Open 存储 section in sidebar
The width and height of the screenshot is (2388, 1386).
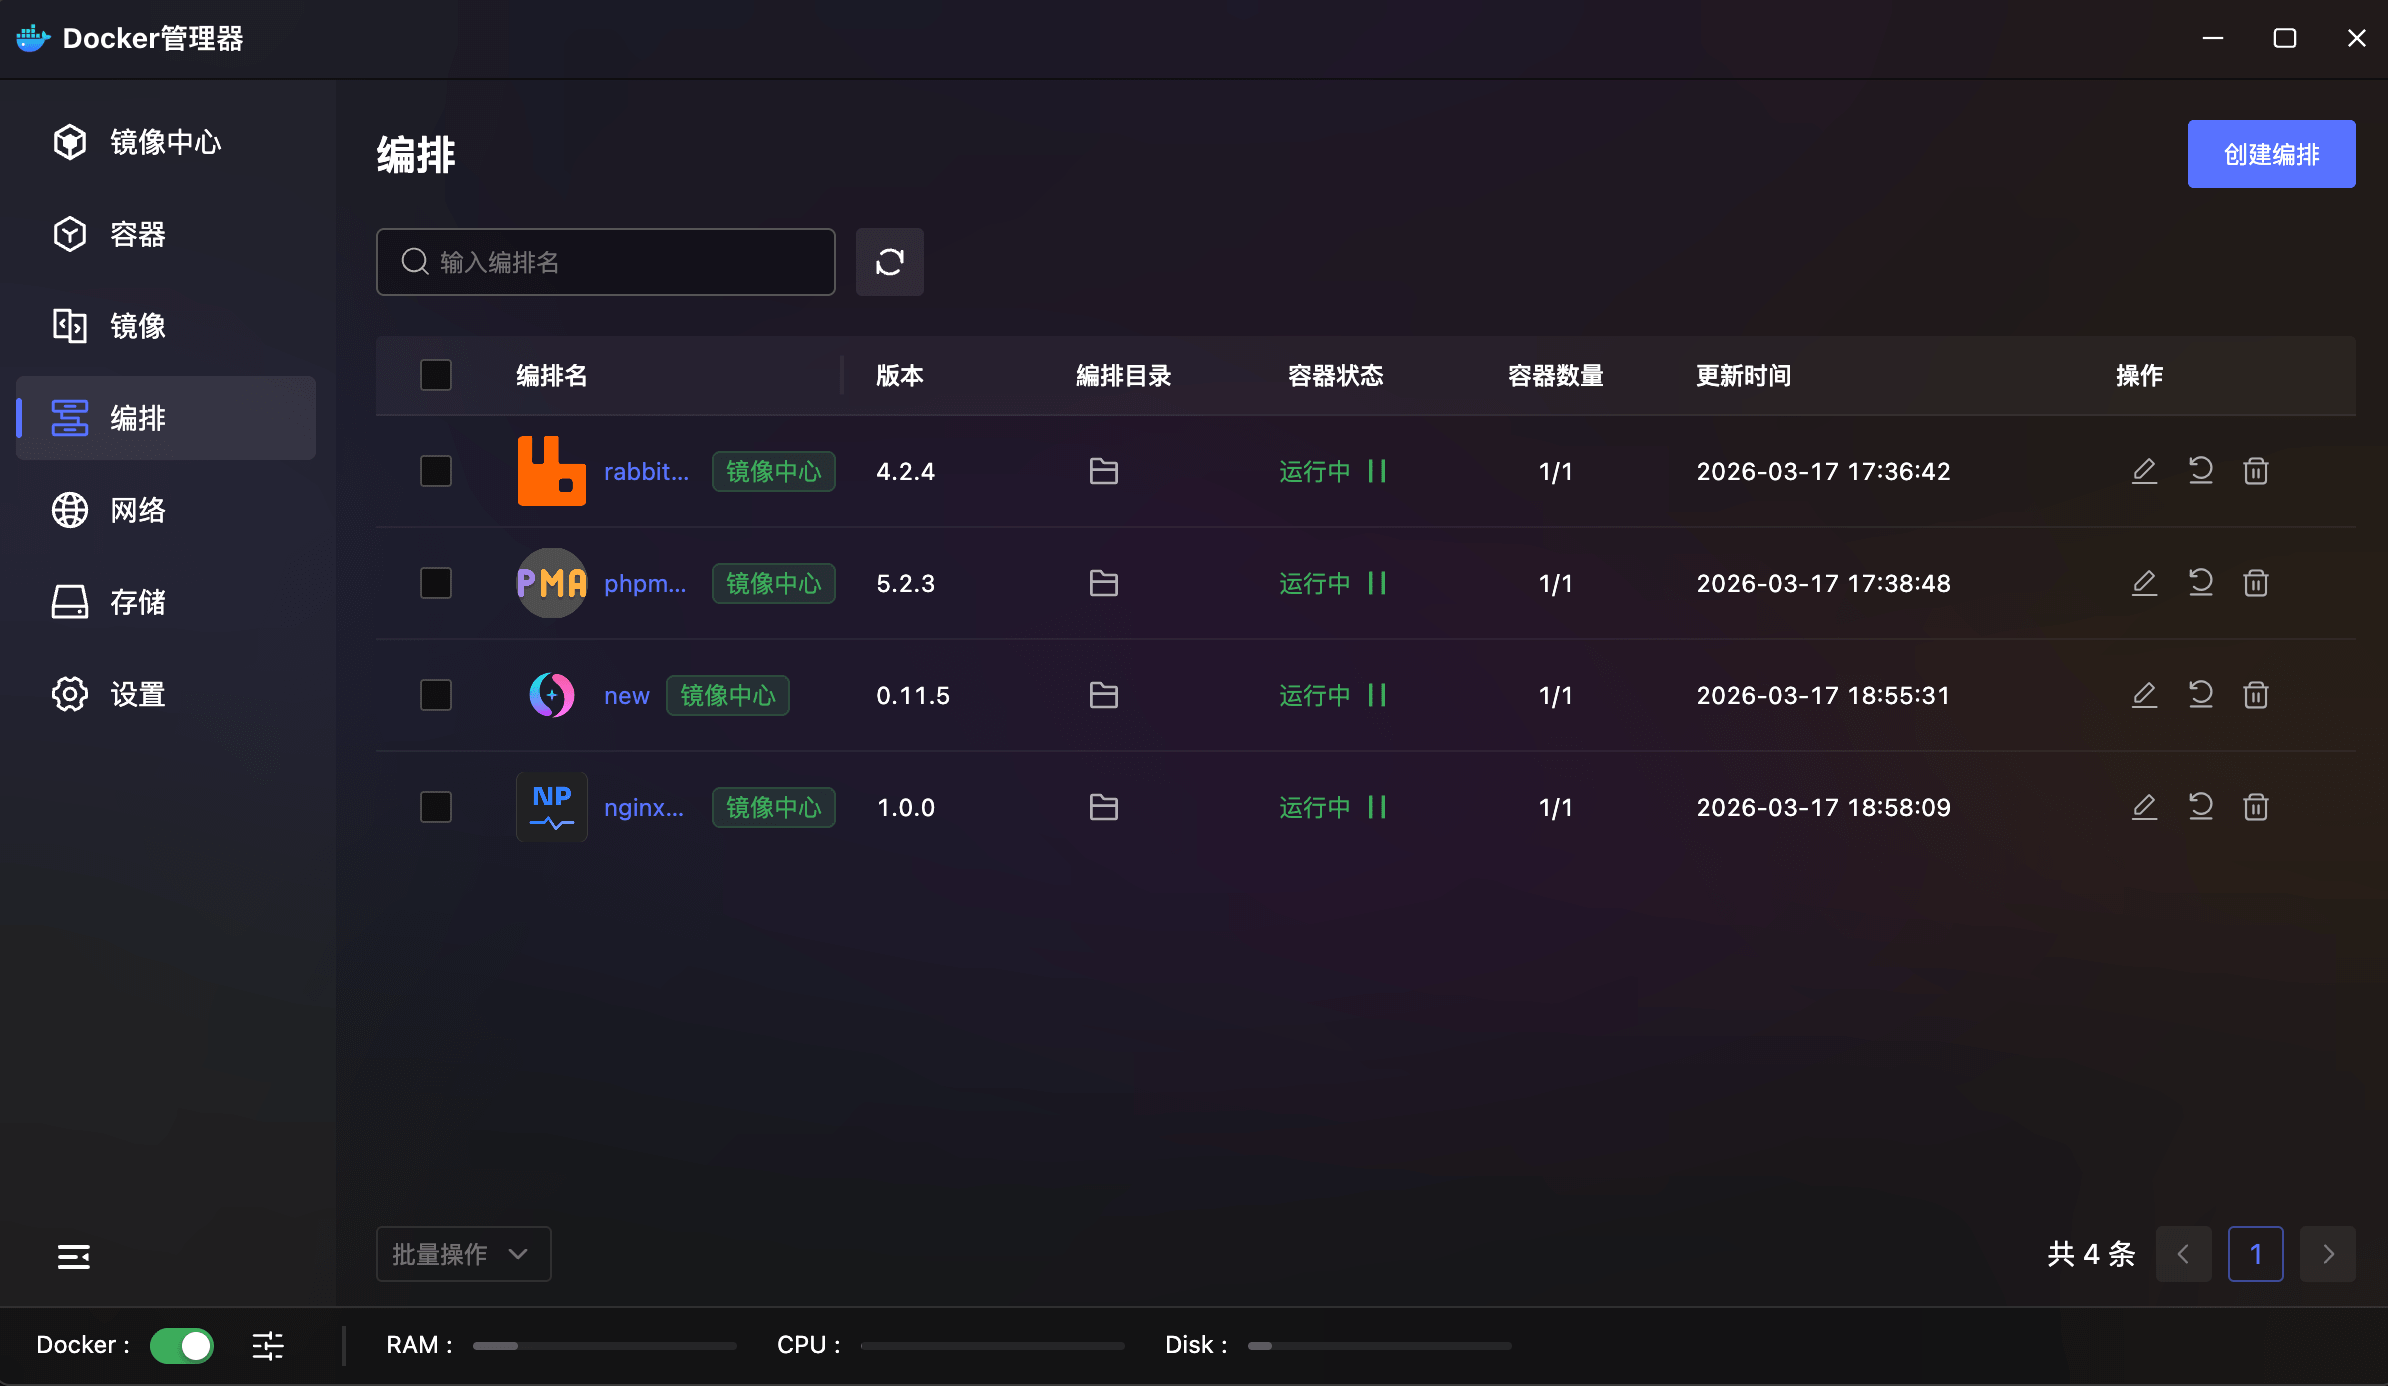166,602
